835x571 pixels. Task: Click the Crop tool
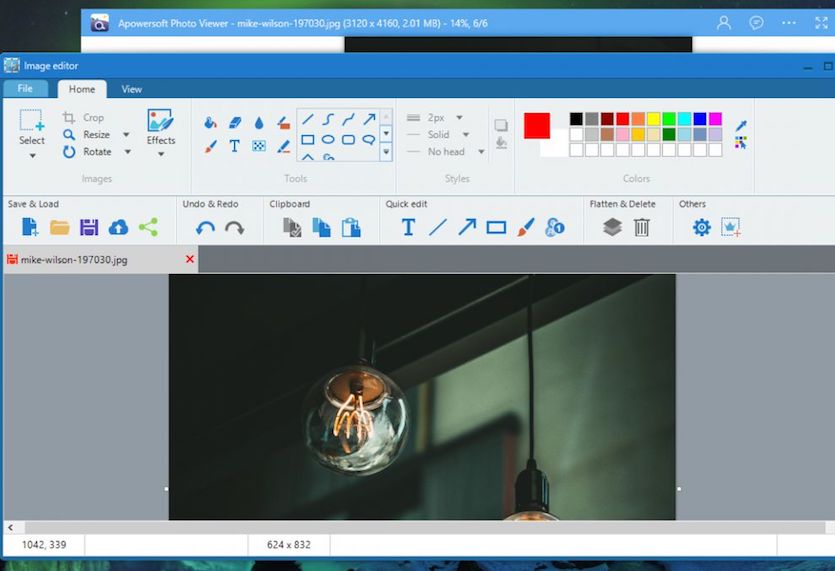click(x=84, y=118)
